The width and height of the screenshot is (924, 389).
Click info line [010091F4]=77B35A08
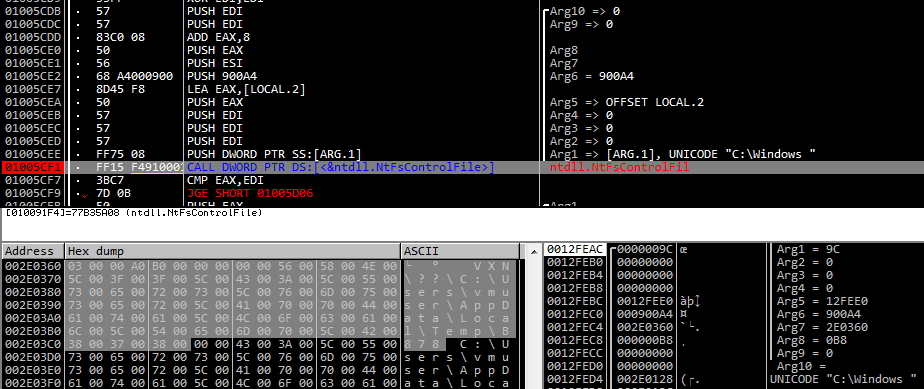(134, 212)
